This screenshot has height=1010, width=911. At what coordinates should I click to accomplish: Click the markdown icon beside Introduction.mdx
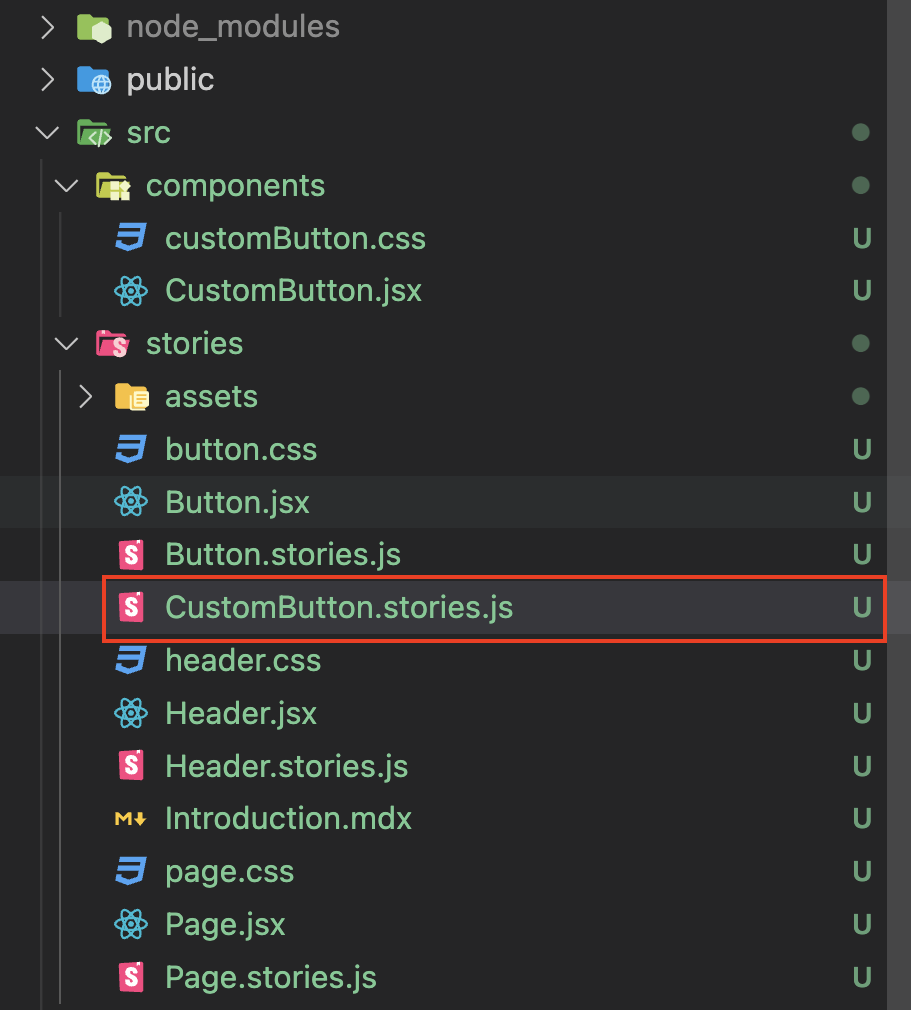click(x=131, y=819)
